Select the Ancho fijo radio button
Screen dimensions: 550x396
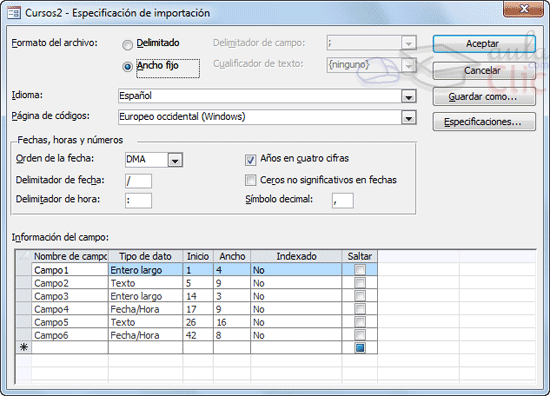(x=127, y=67)
